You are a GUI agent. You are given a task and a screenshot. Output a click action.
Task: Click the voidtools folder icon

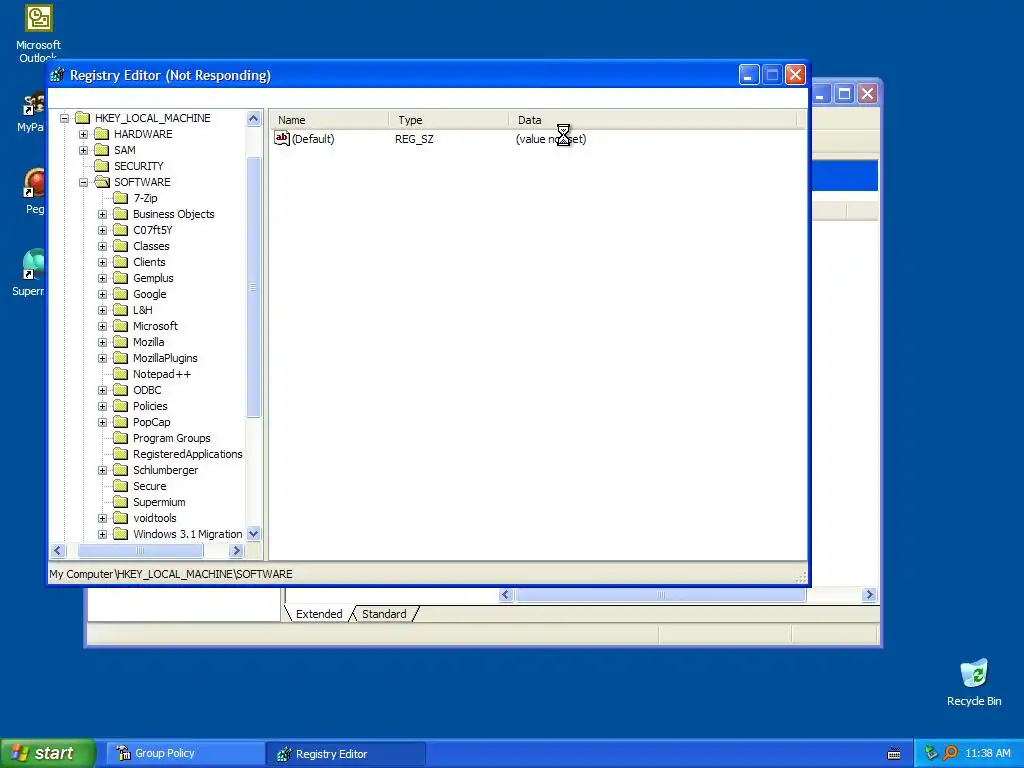[x=120, y=518]
